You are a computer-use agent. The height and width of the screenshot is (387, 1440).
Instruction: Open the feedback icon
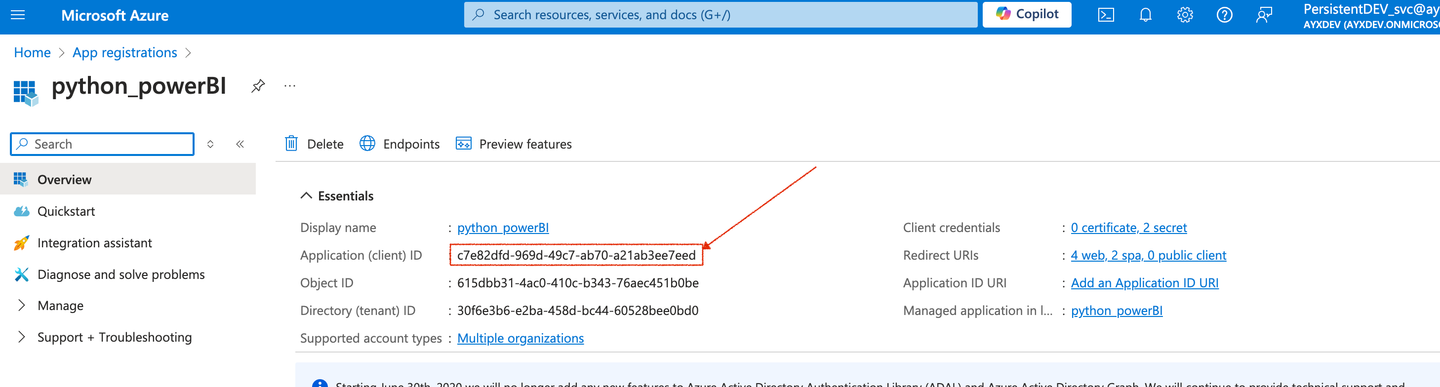(1265, 15)
